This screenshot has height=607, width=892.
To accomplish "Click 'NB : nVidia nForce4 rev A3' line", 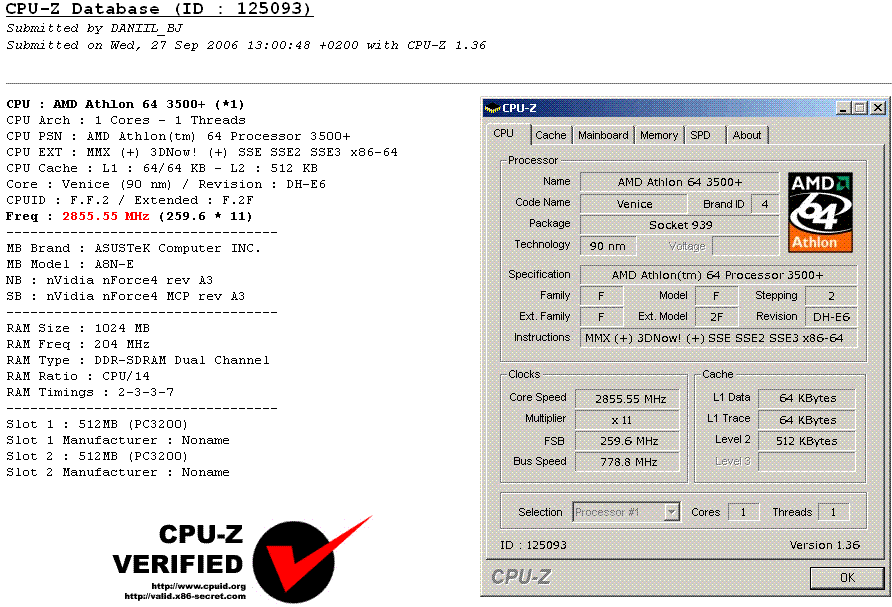I will click(109, 280).
